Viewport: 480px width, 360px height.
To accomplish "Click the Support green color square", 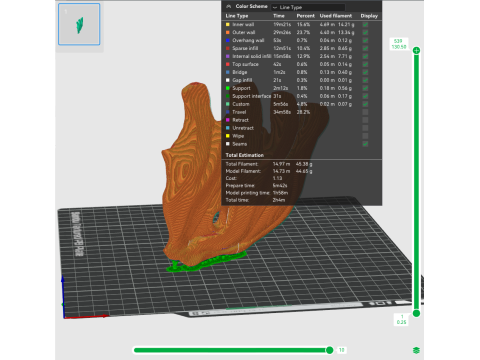I will (x=228, y=88).
